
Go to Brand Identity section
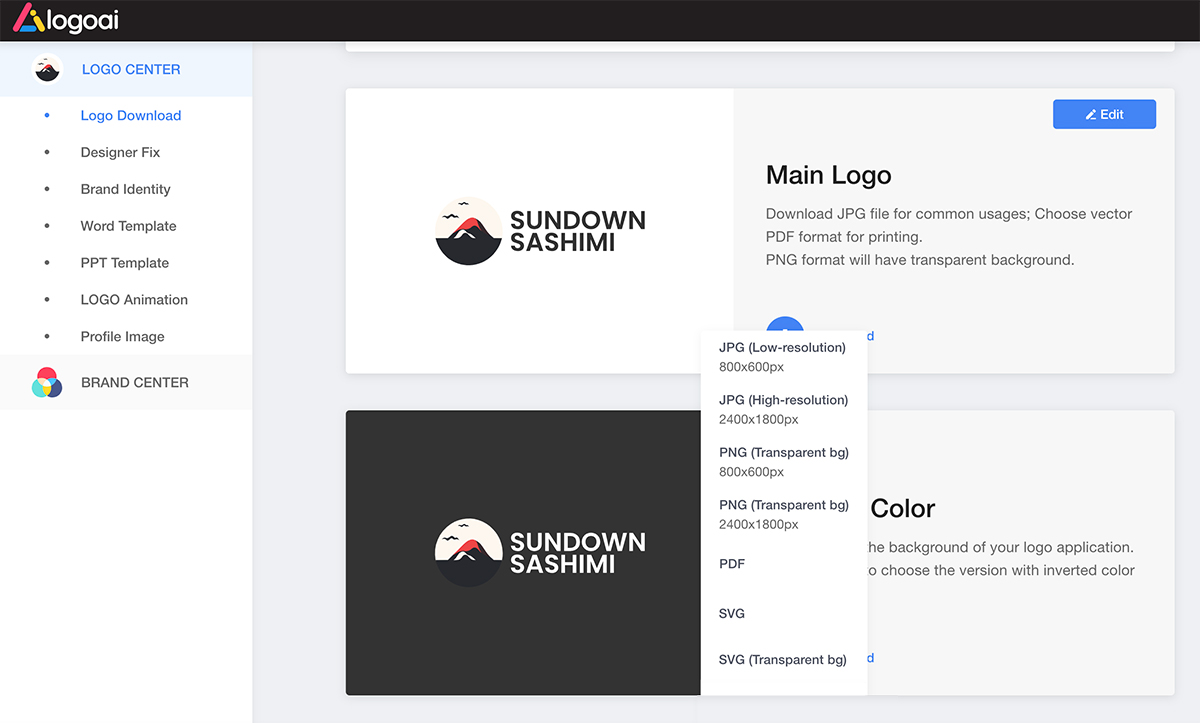pyautogui.click(x=125, y=189)
